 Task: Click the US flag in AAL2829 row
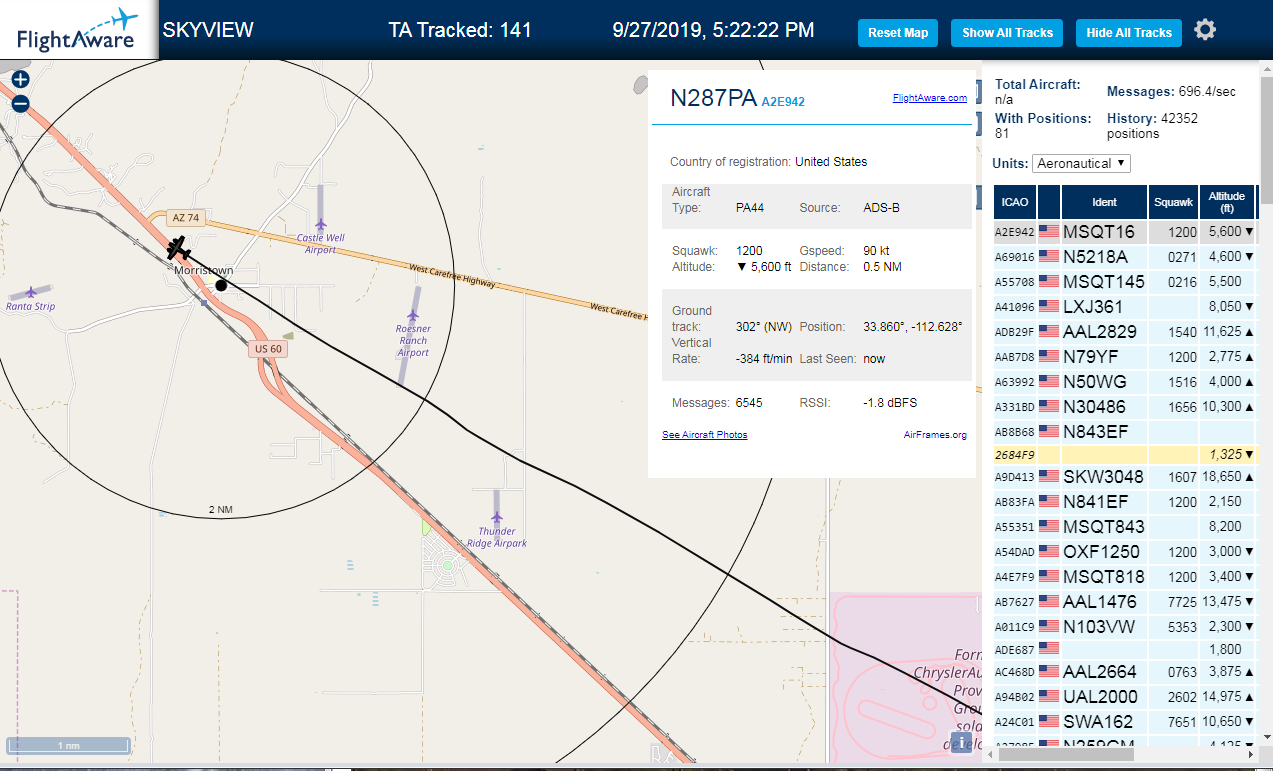click(x=1049, y=332)
